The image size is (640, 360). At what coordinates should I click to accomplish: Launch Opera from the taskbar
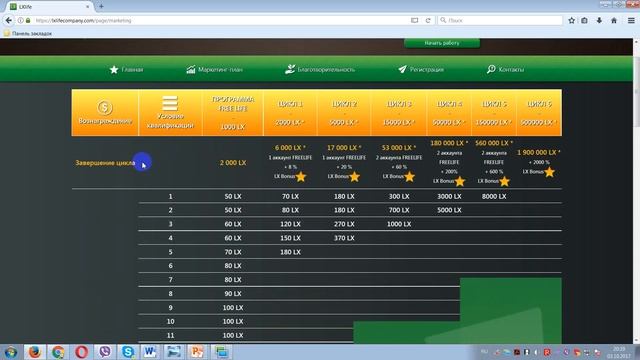pyautogui.click(x=81, y=352)
